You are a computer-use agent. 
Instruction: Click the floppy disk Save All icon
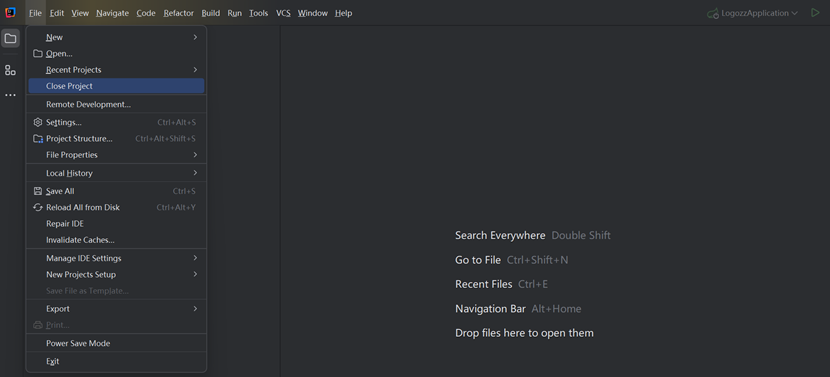coord(38,191)
